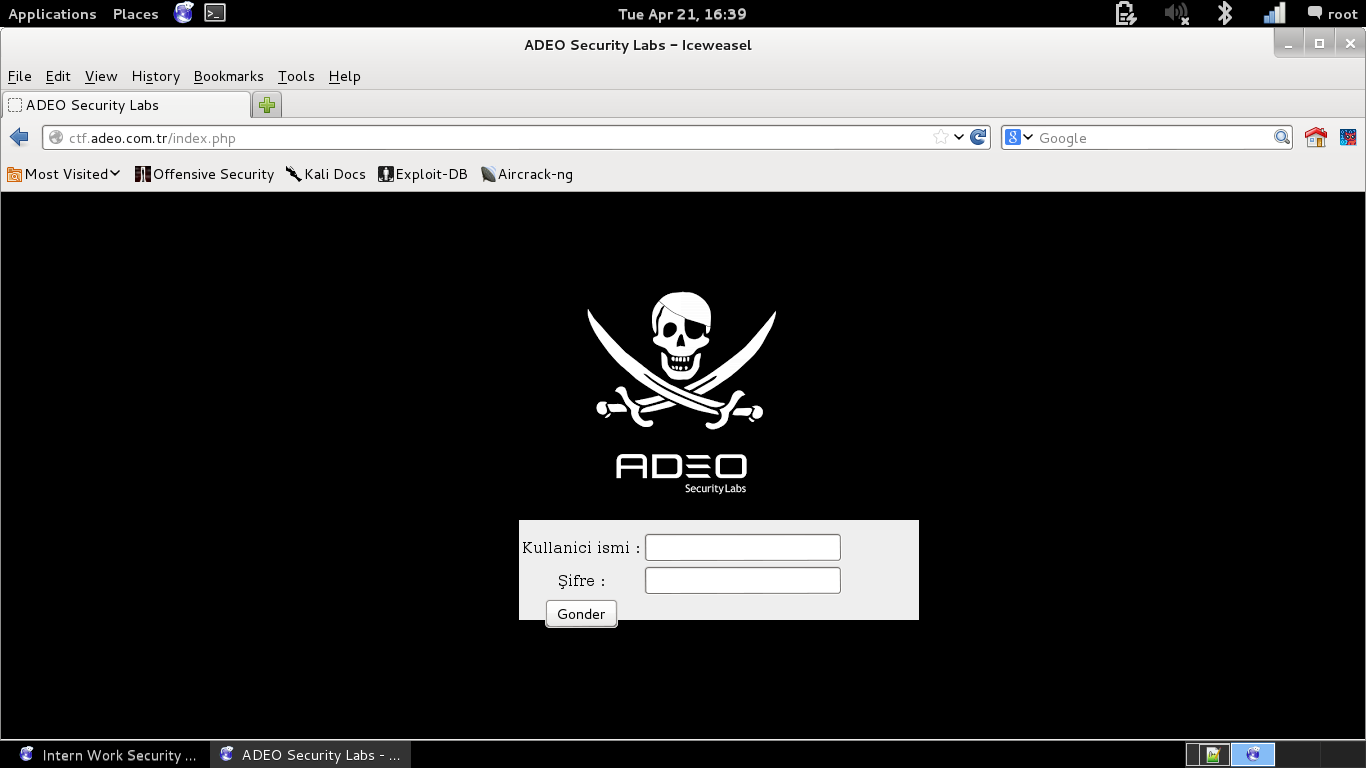The height and width of the screenshot is (768, 1366).
Task: Open the Google search engine selector
Action: pyautogui.click(x=1019, y=137)
